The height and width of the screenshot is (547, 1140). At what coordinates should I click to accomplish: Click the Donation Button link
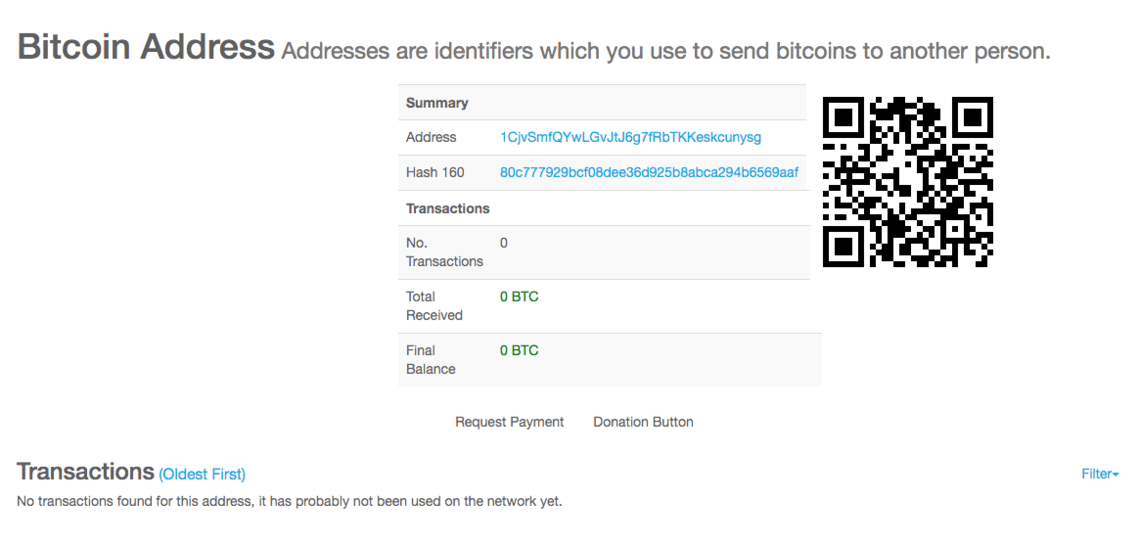(643, 422)
